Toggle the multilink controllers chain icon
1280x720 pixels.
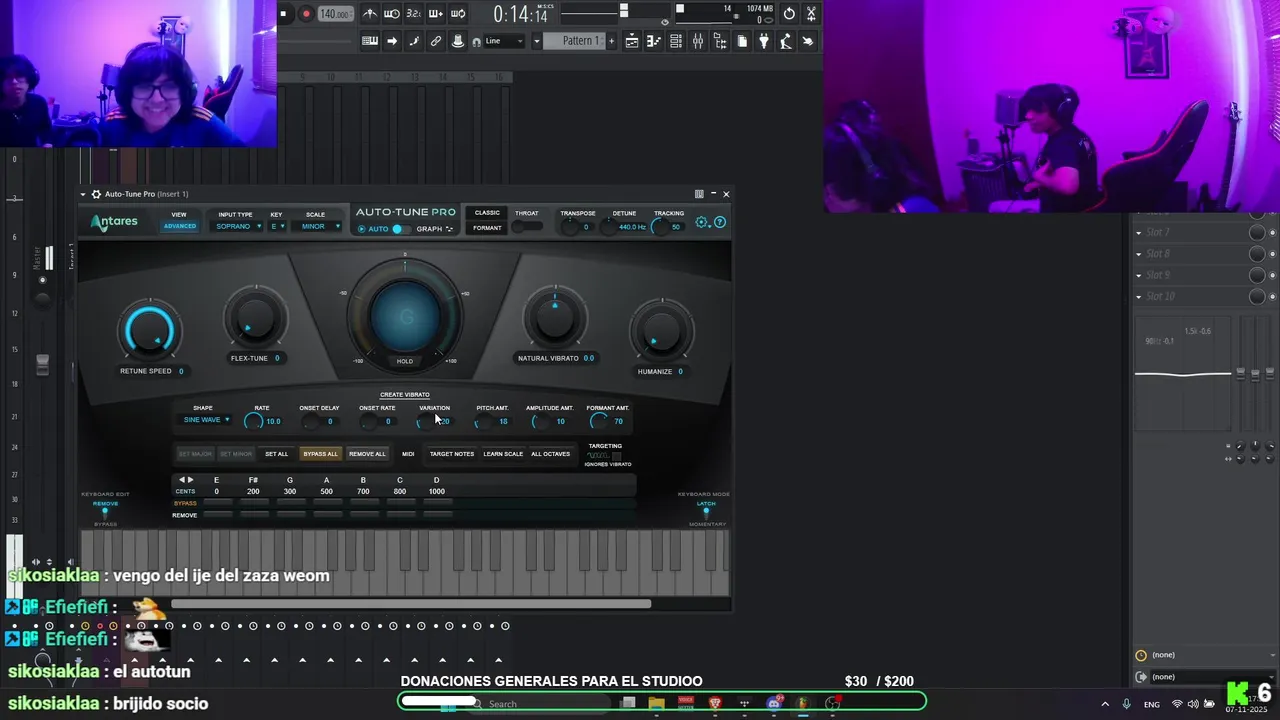[436, 41]
